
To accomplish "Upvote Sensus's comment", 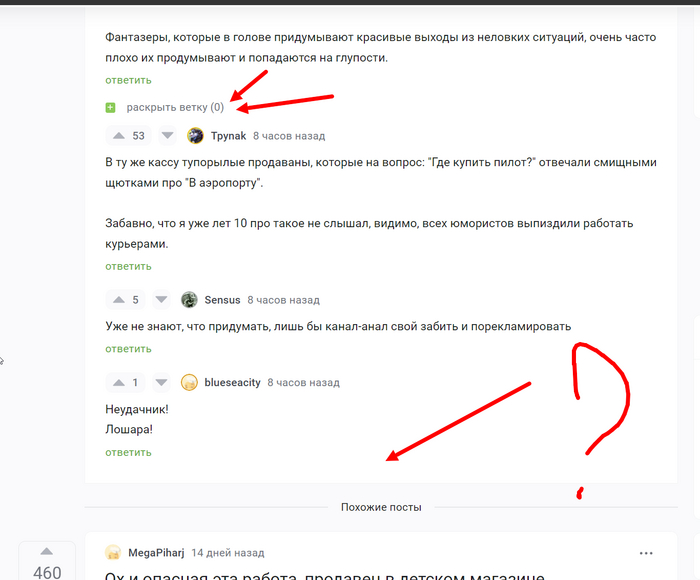I will pyautogui.click(x=119, y=300).
